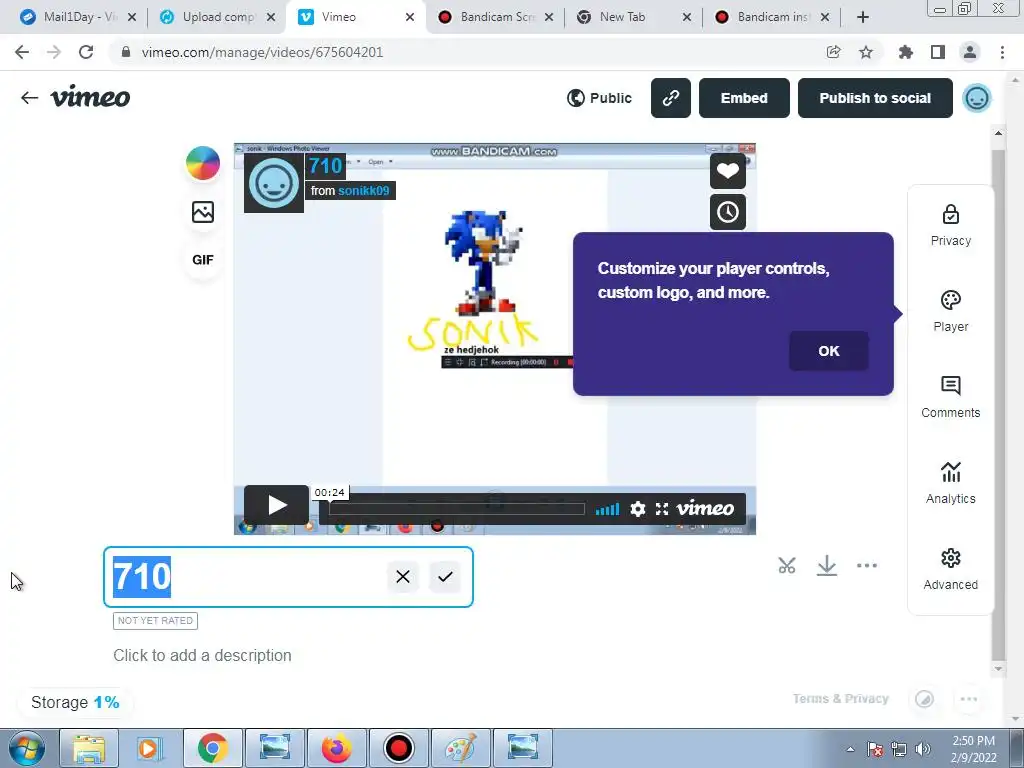1024x768 pixels.
Task: Switch to New Tab tab
Action: (x=635, y=17)
